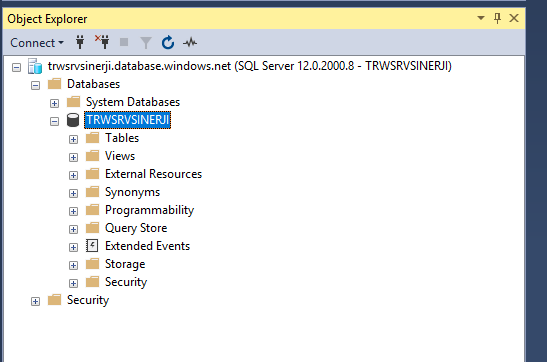The height and width of the screenshot is (362, 547).
Task: Expand the Views node
Action: [x=73, y=157]
